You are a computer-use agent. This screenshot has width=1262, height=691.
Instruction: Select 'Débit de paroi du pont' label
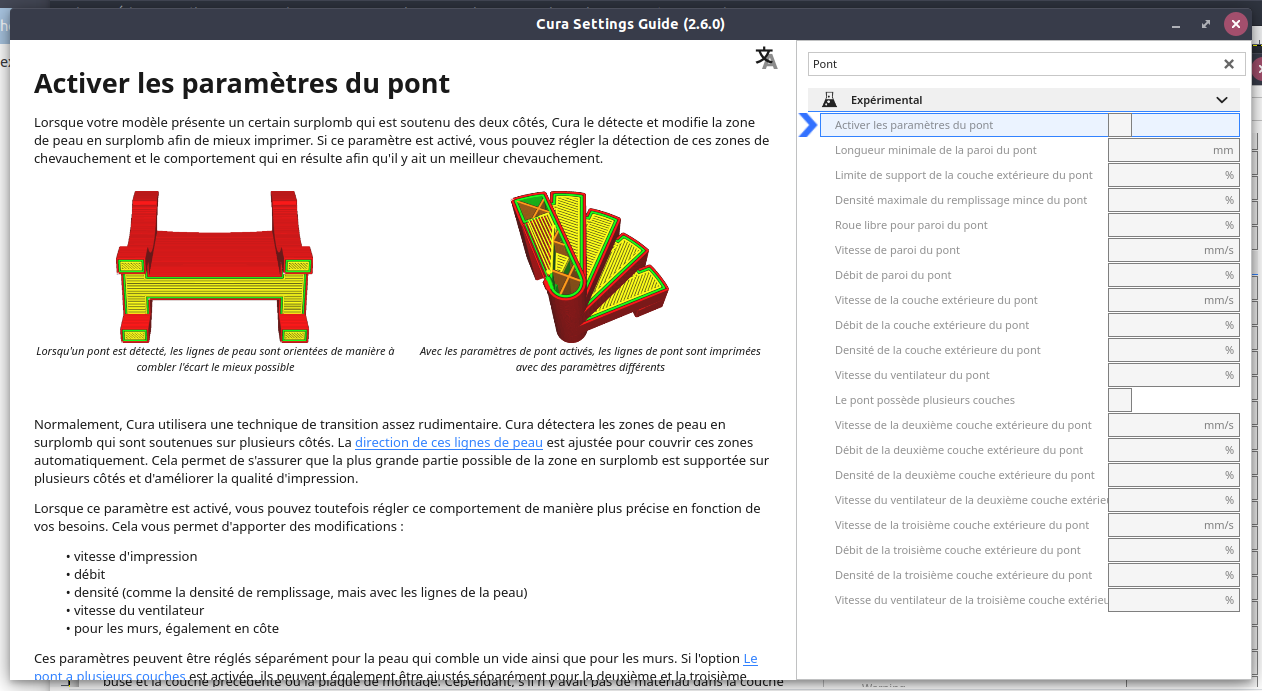click(x=893, y=275)
